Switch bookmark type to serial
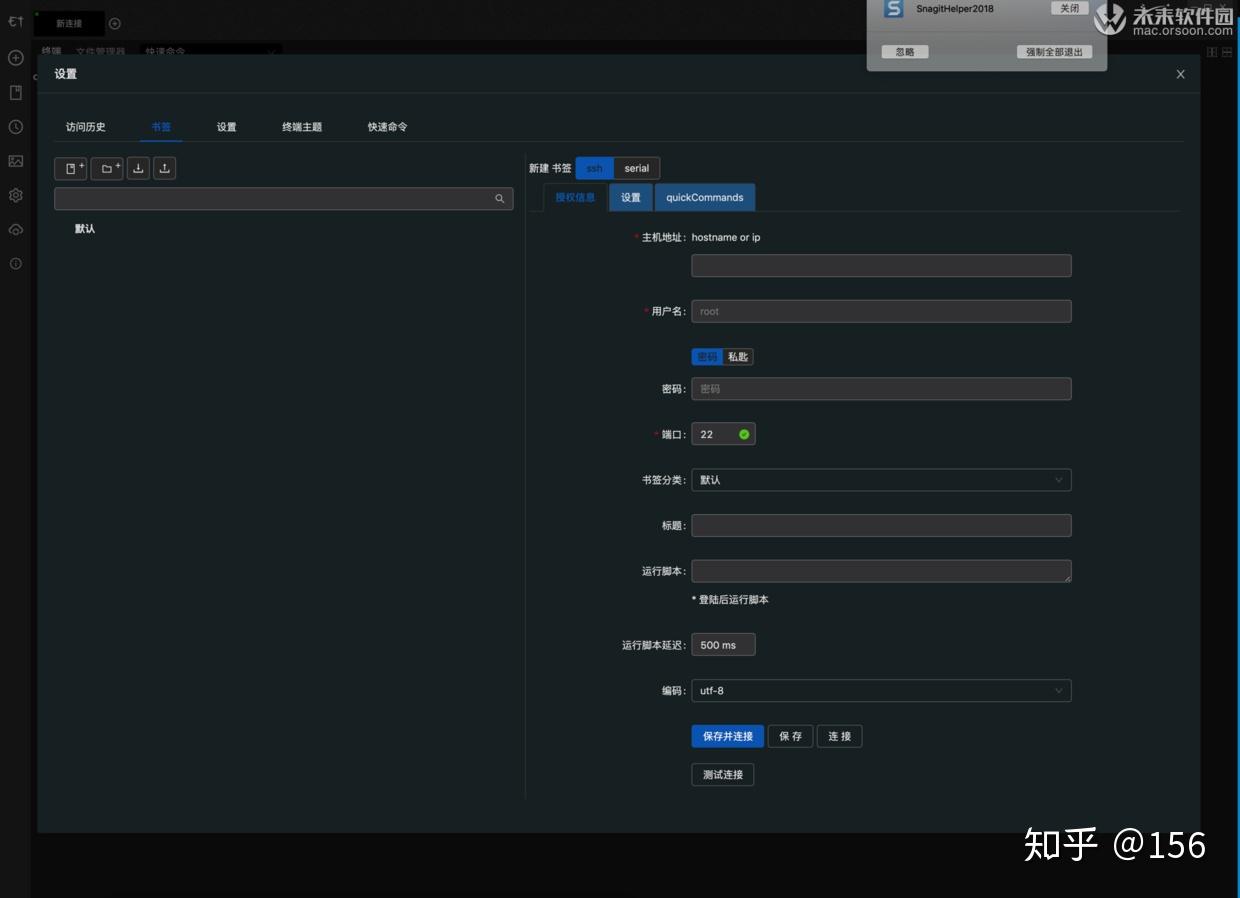Image resolution: width=1240 pixels, height=898 pixels. [637, 168]
